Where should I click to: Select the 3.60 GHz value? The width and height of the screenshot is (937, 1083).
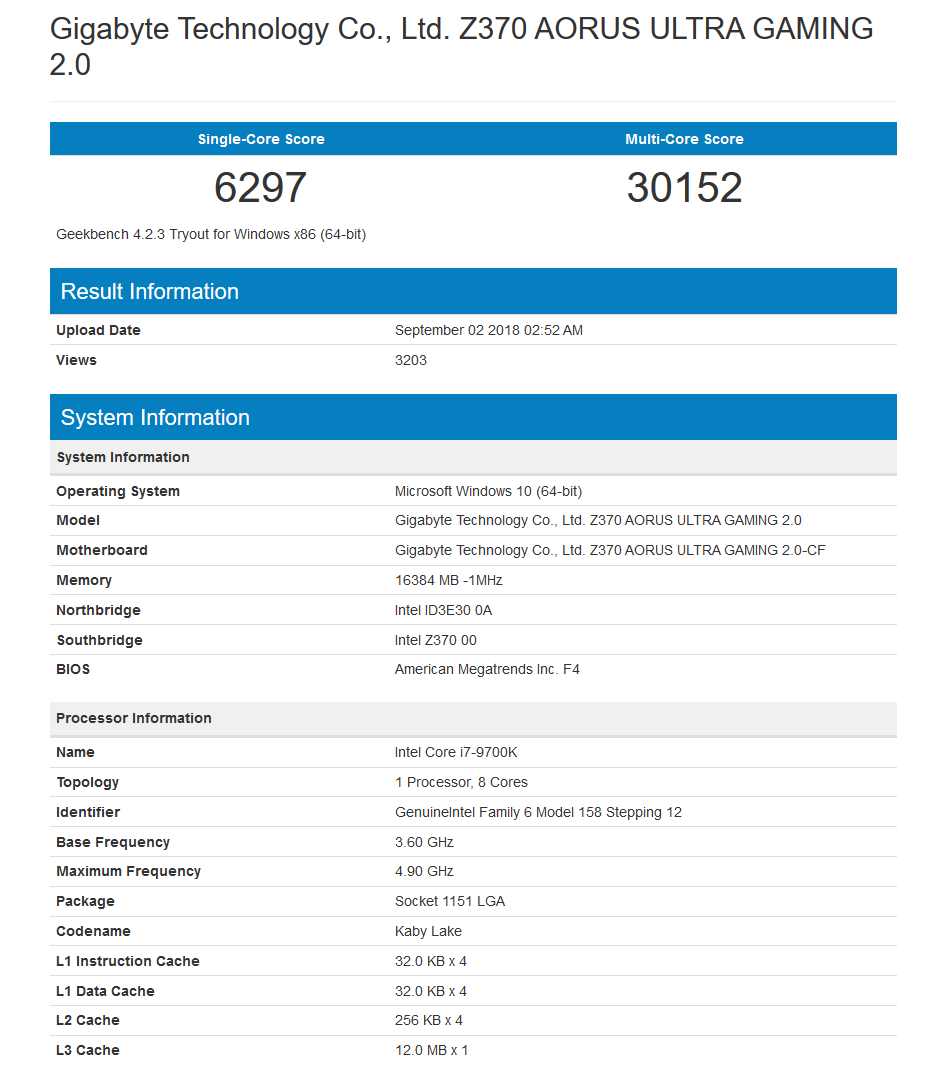point(424,842)
